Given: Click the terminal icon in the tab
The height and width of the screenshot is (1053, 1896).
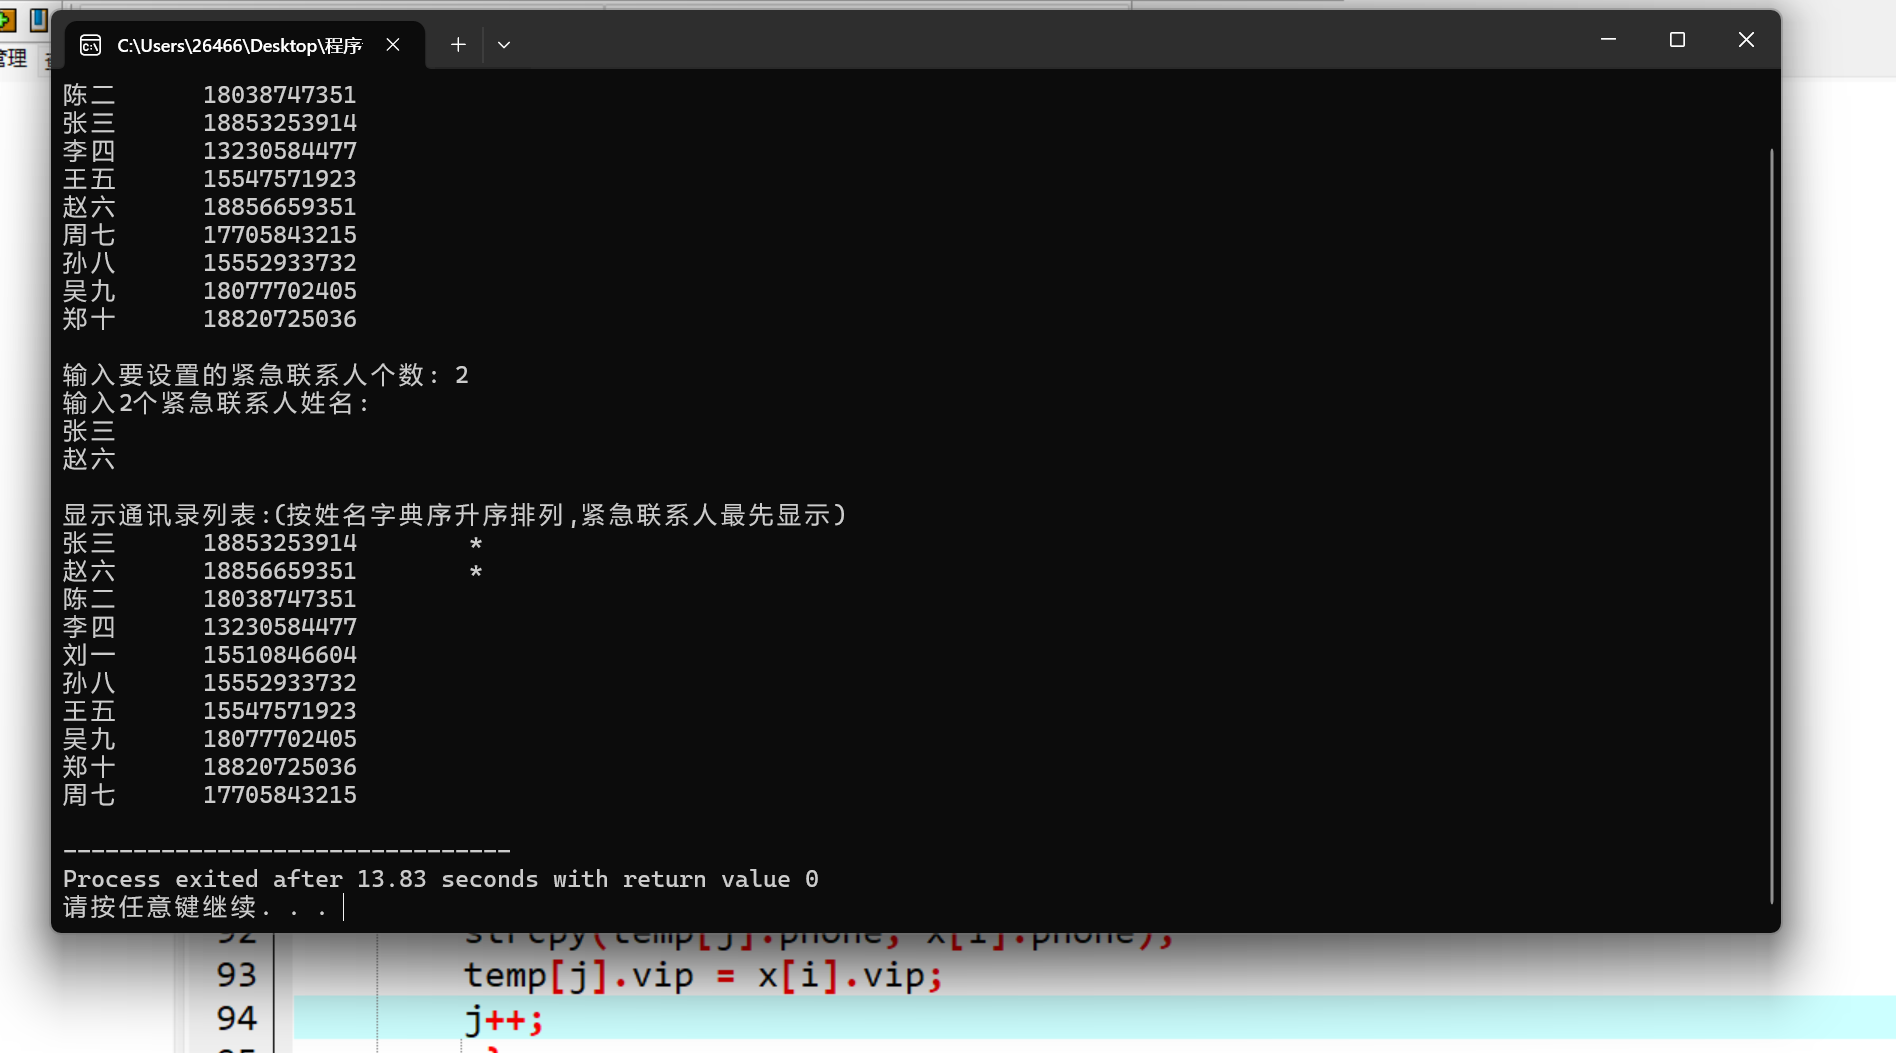Looking at the screenshot, I should pos(90,45).
